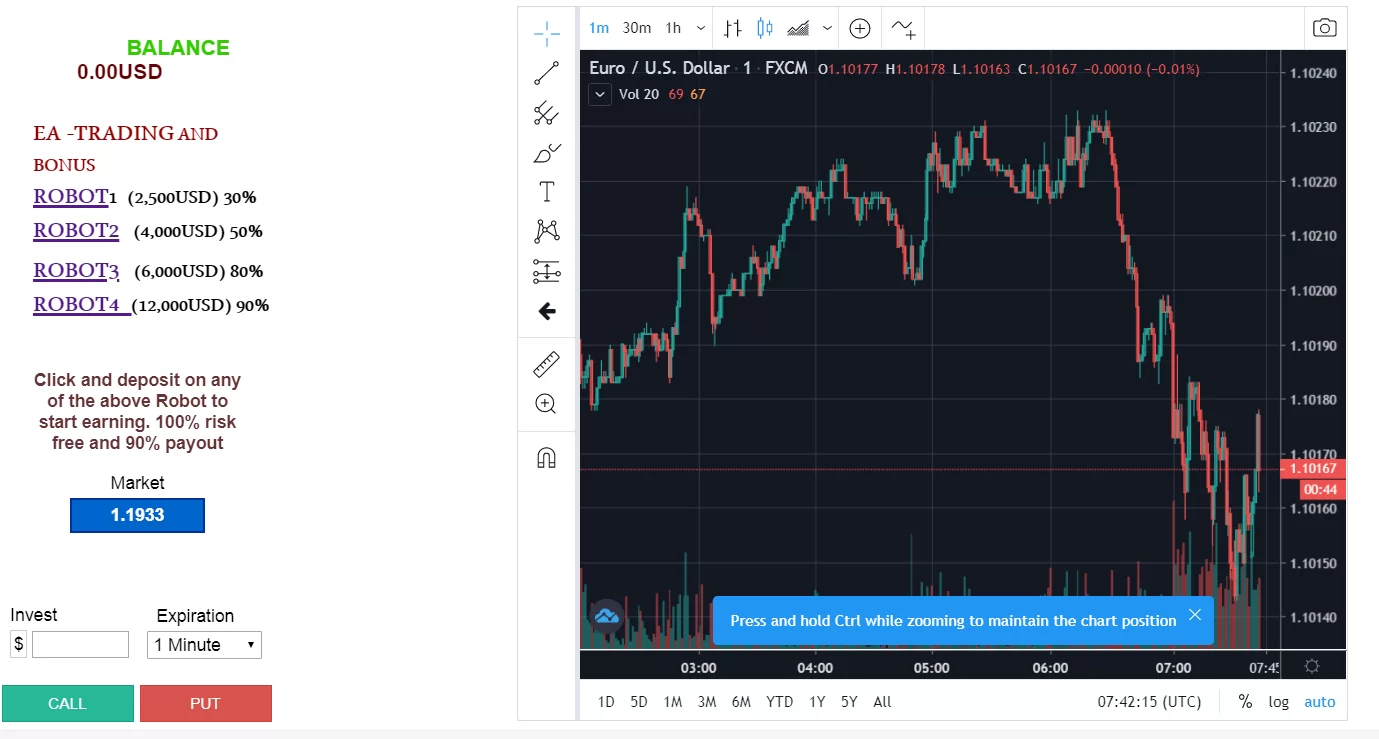Click the green CALL button
Viewport: 1379px width, 739px height.
(68, 703)
